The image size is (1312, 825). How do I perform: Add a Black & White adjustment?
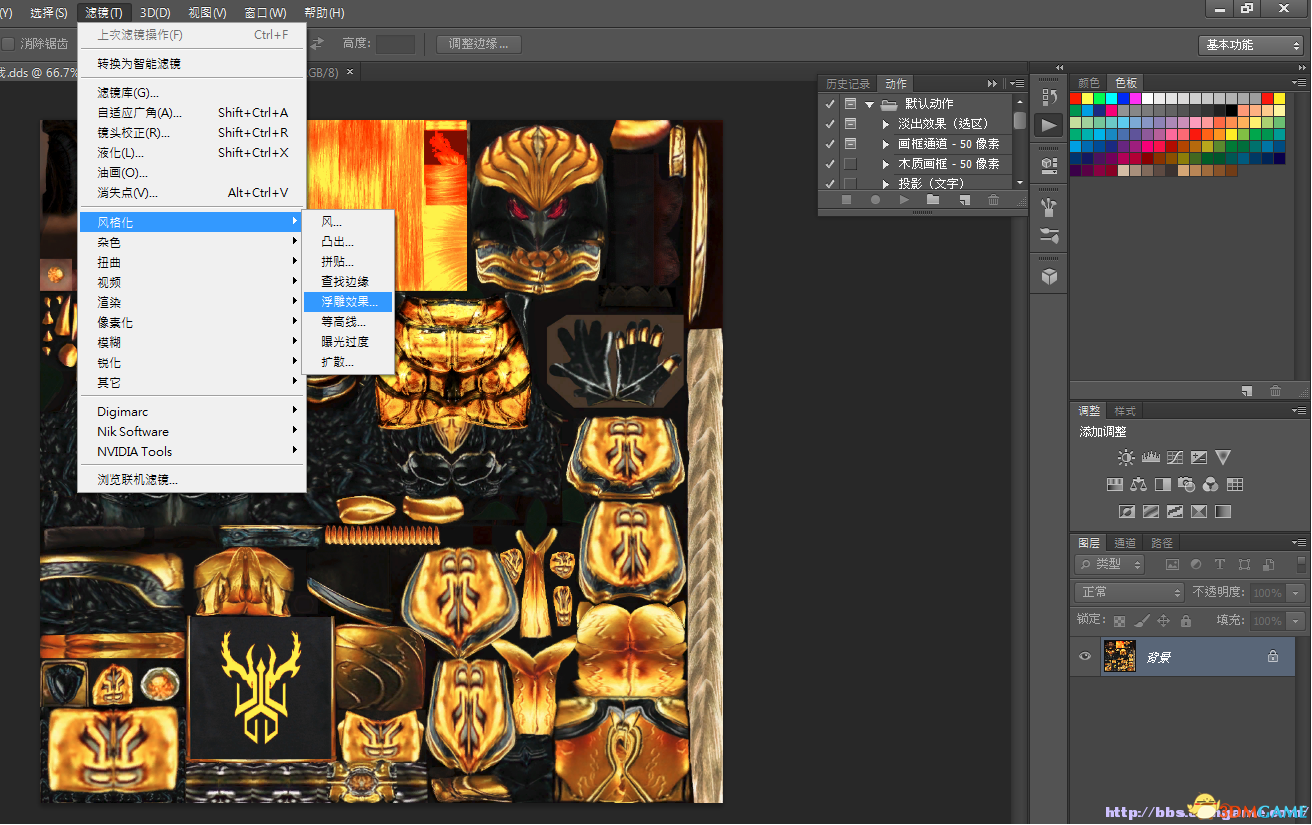coord(1163,485)
